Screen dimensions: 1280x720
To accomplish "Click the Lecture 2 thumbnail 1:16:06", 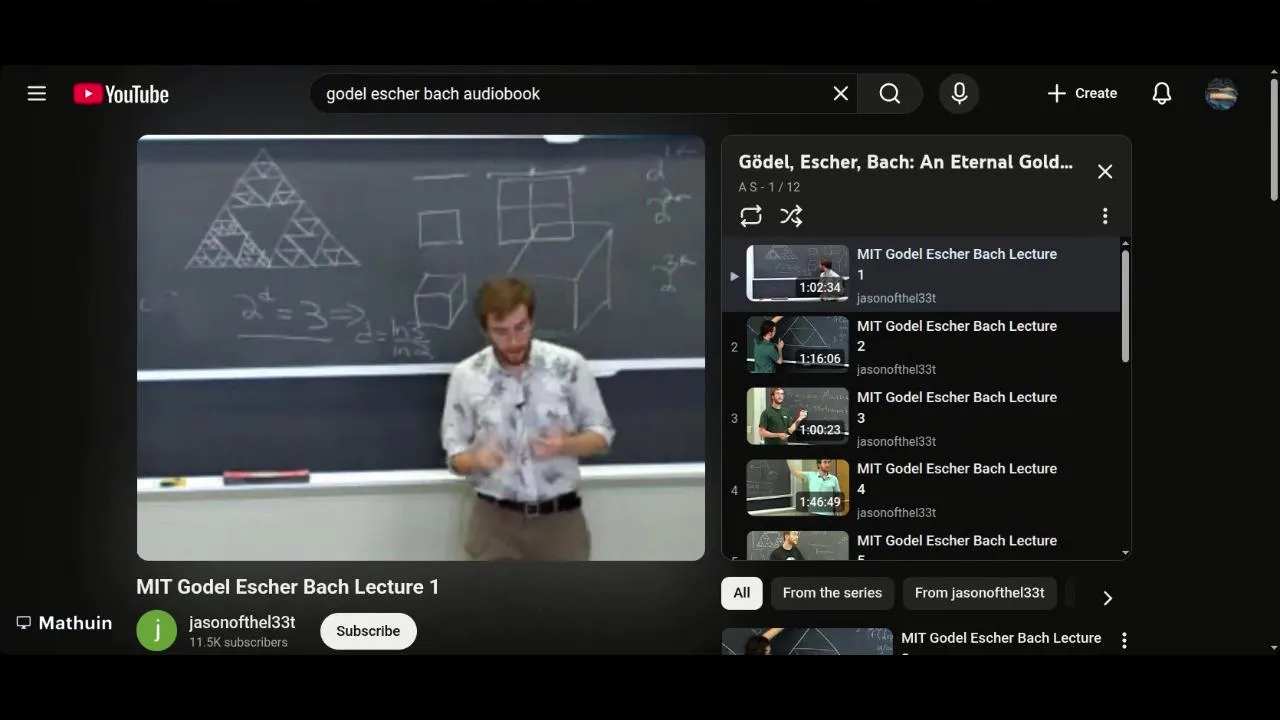I will pyautogui.click(x=798, y=345).
